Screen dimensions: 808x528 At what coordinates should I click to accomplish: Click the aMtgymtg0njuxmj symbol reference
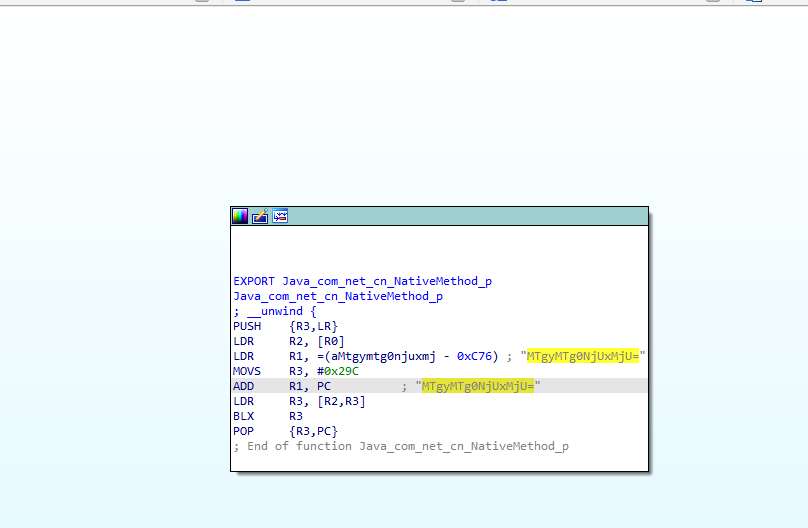383,356
